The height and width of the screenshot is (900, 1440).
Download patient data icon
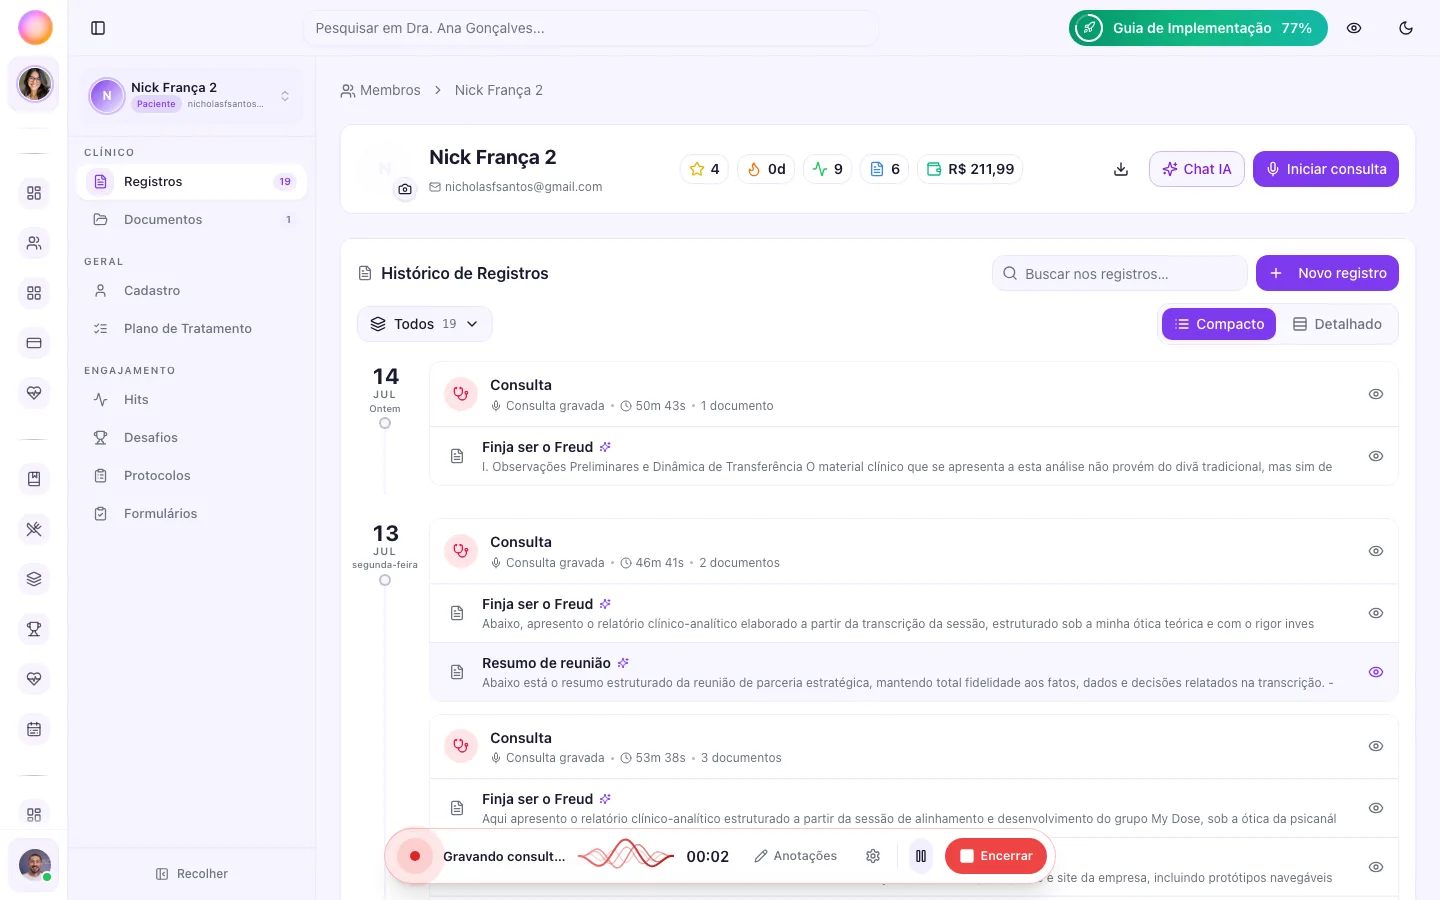tap(1121, 169)
